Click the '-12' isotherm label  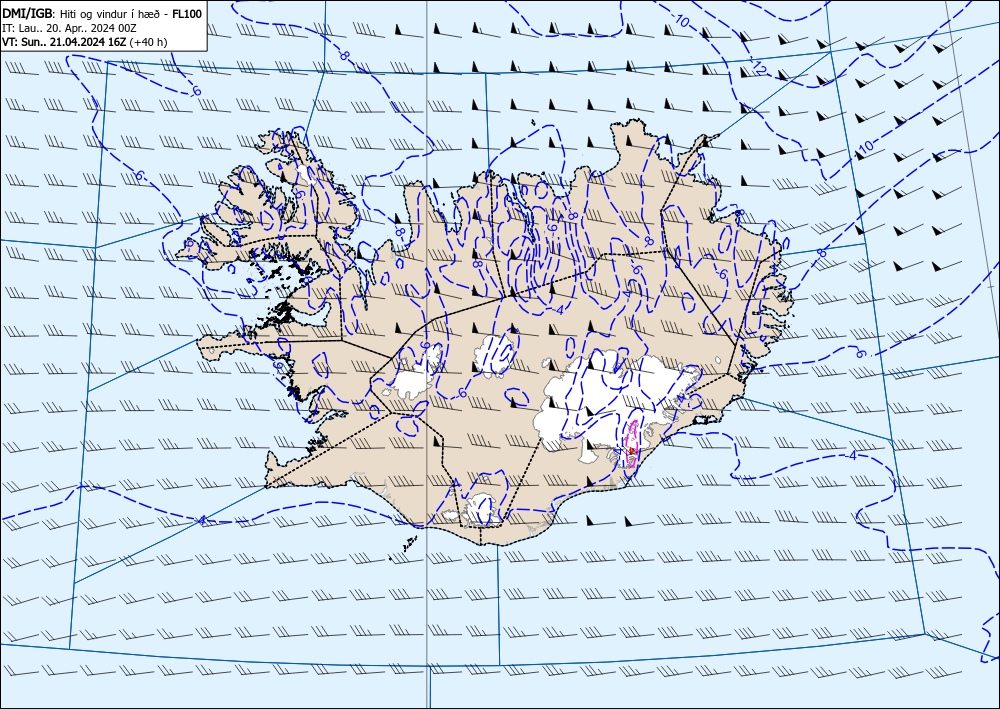[x=758, y=66]
